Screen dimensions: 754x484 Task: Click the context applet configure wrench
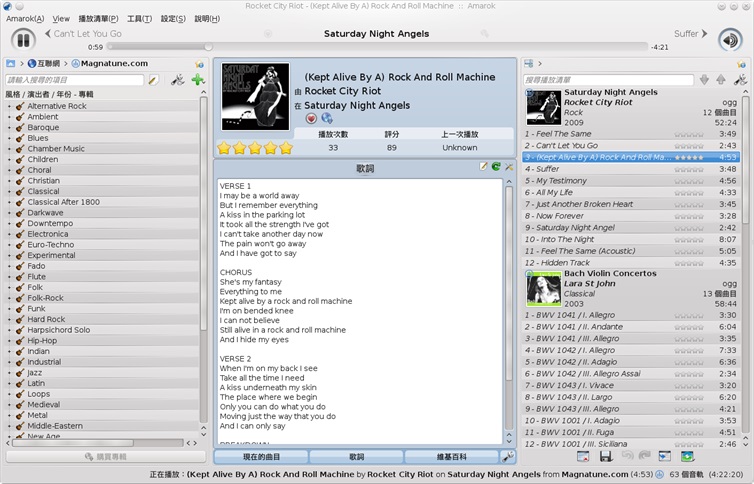[x=508, y=457]
